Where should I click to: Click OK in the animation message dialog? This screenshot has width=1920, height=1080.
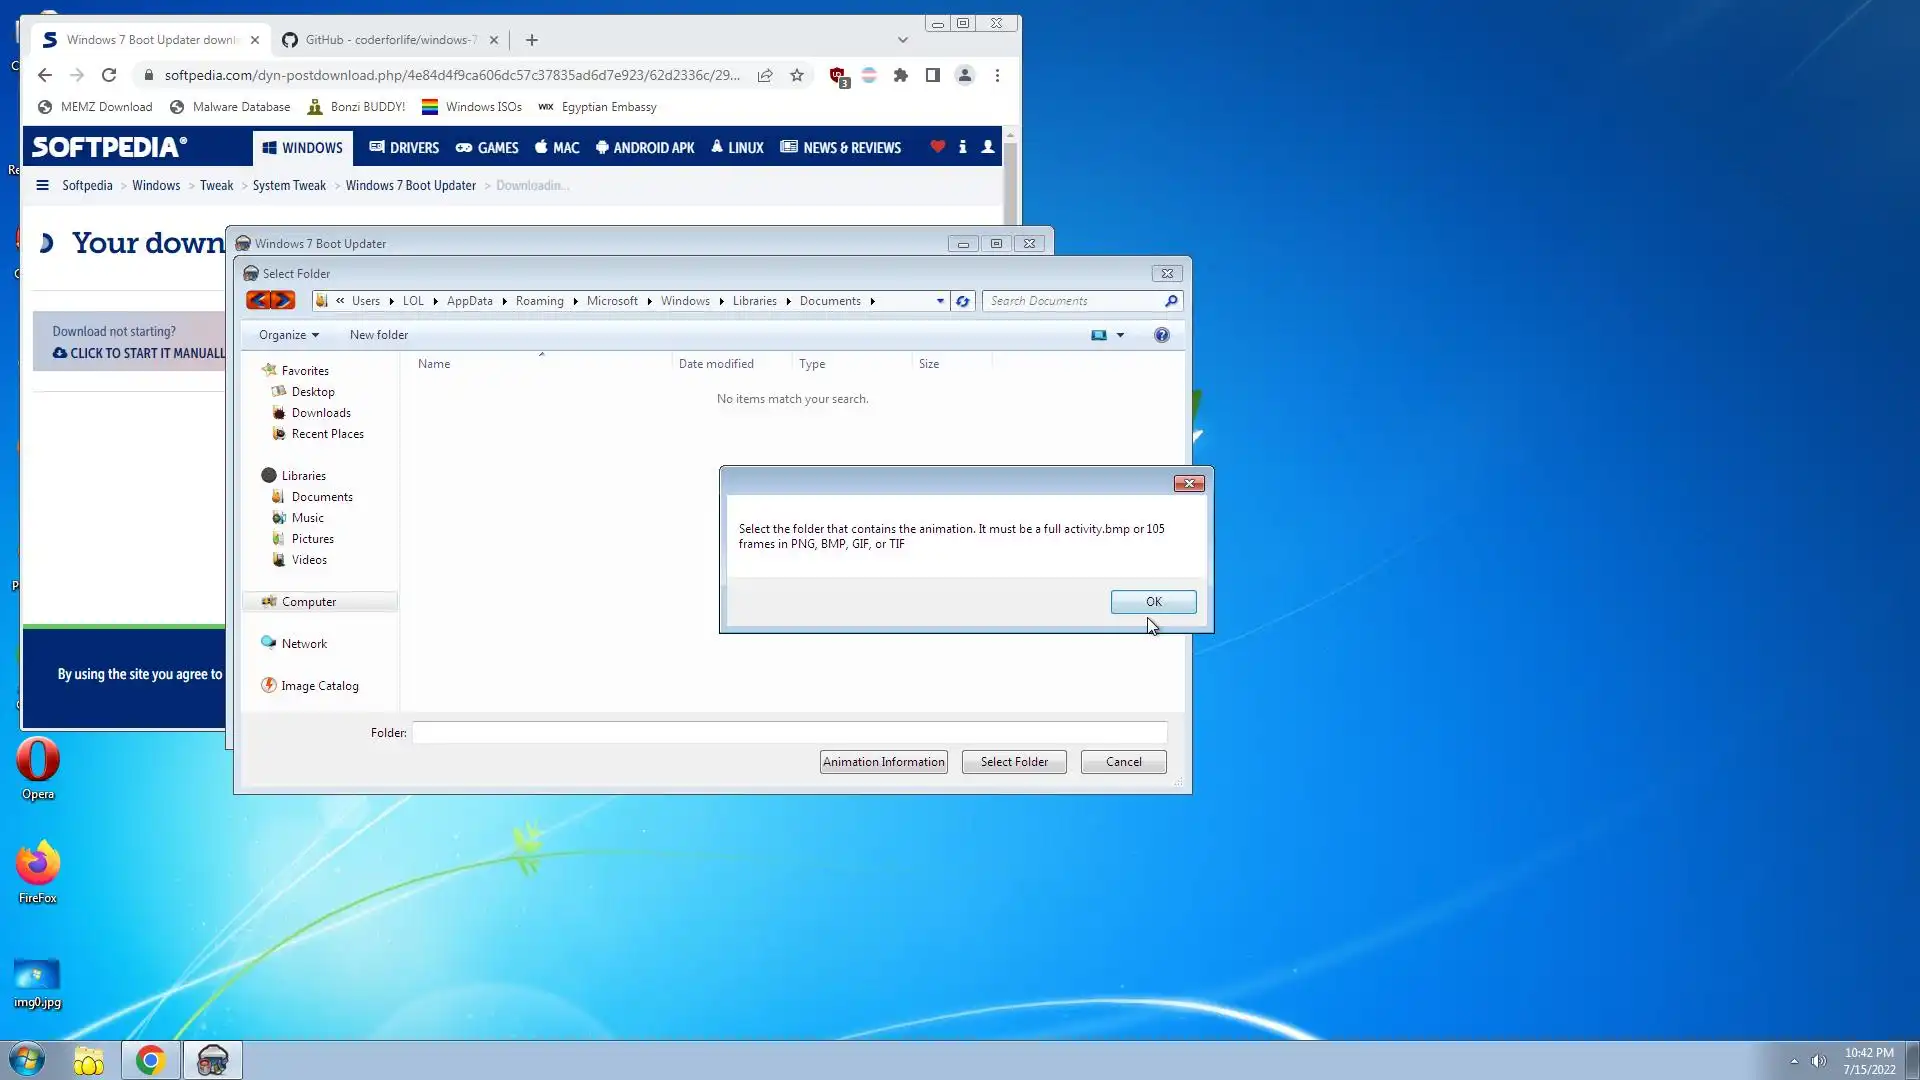[1153, 601]
